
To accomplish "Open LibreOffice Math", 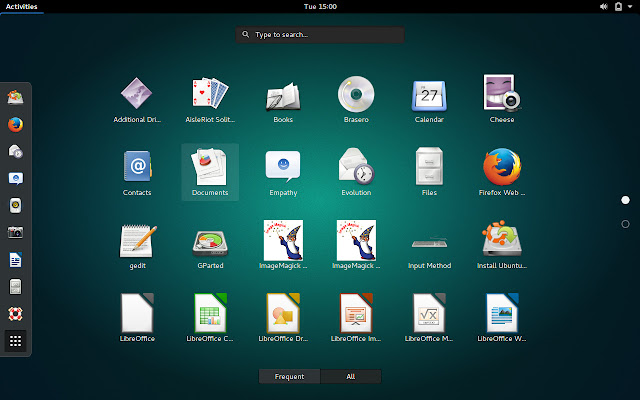I will pos(429,318).
